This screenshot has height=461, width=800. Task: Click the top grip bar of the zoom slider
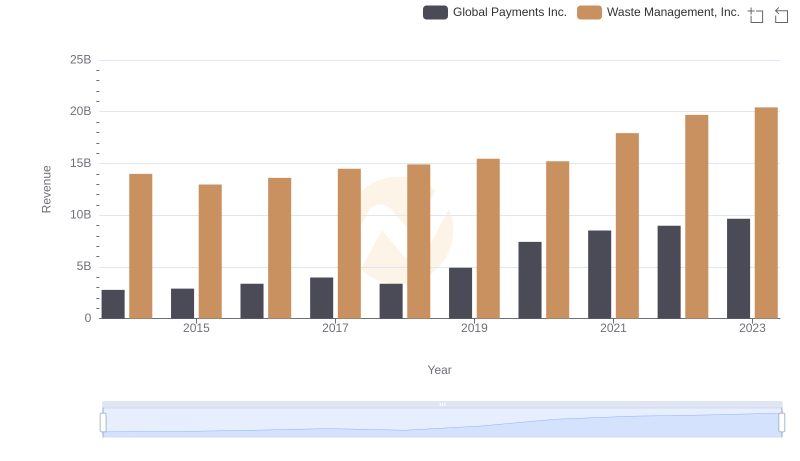coord(442,404)
